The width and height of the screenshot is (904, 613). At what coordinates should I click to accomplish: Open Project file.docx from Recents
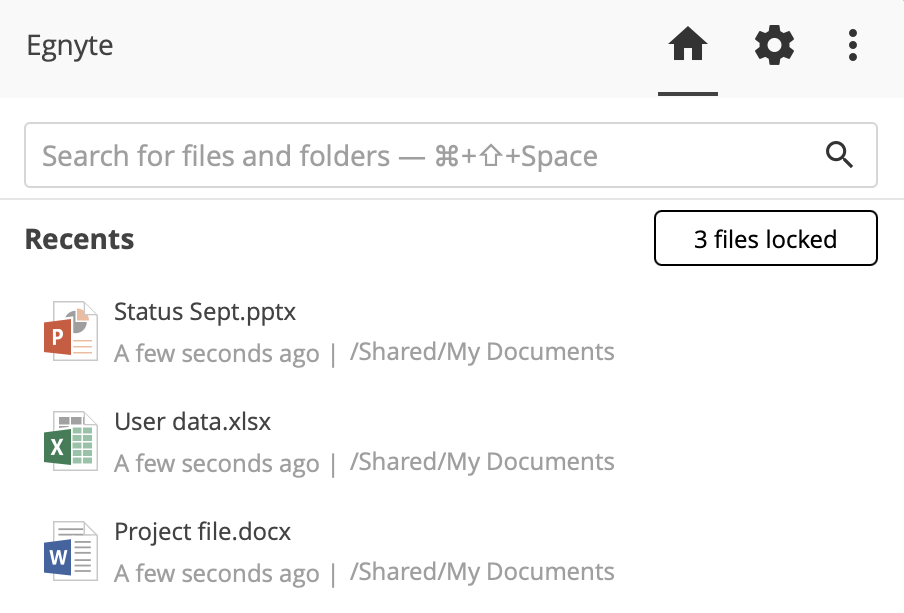[x=202, y=531]
